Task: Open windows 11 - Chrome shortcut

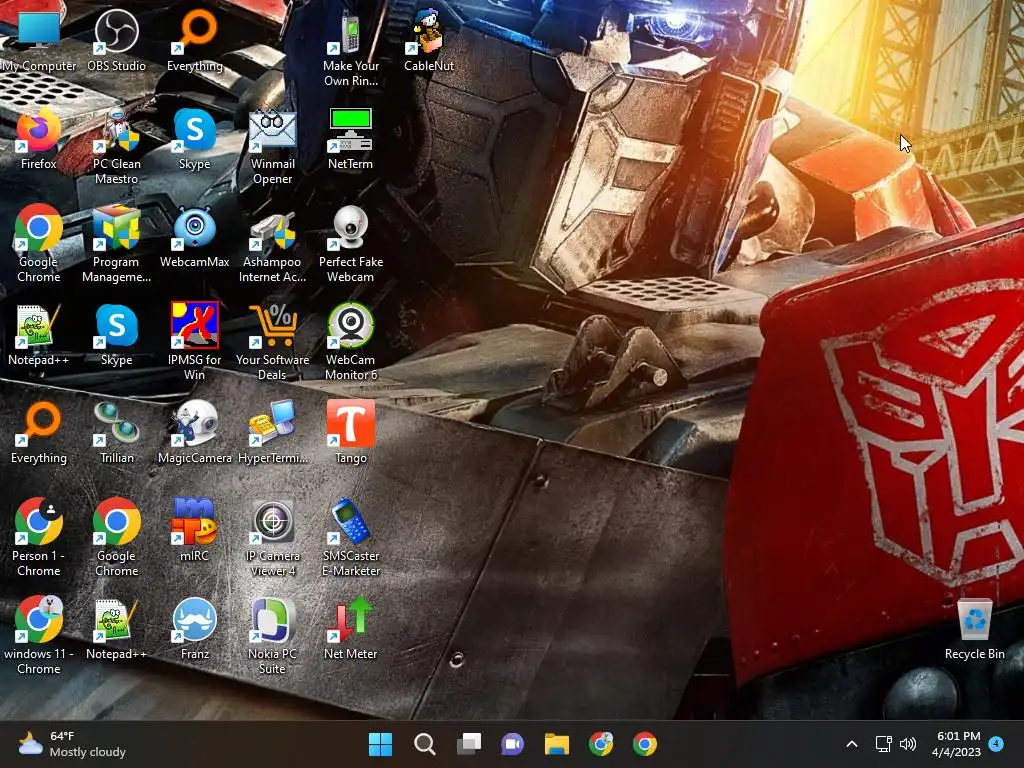Action: [x=39, y=637]
